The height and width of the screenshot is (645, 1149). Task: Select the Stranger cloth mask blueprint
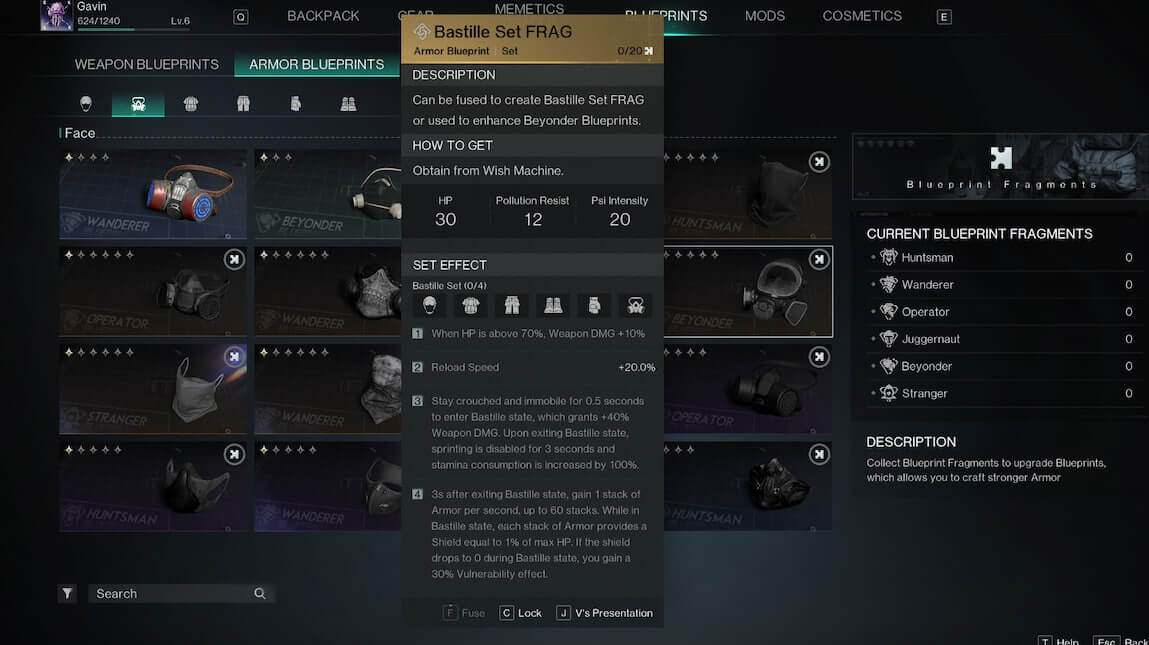click(153, 389)
